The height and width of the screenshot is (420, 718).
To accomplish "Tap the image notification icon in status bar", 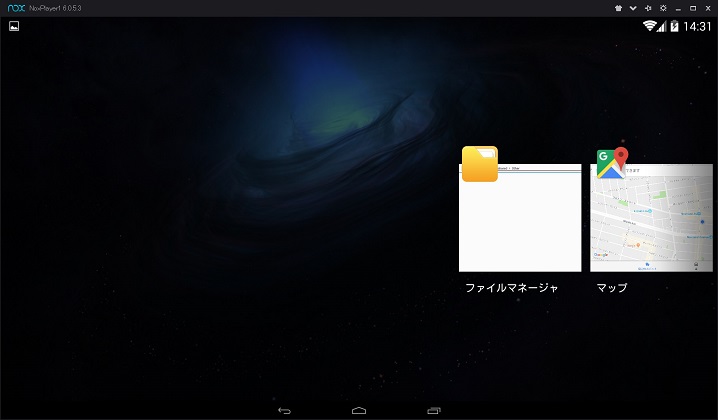I will click(14, 26).
